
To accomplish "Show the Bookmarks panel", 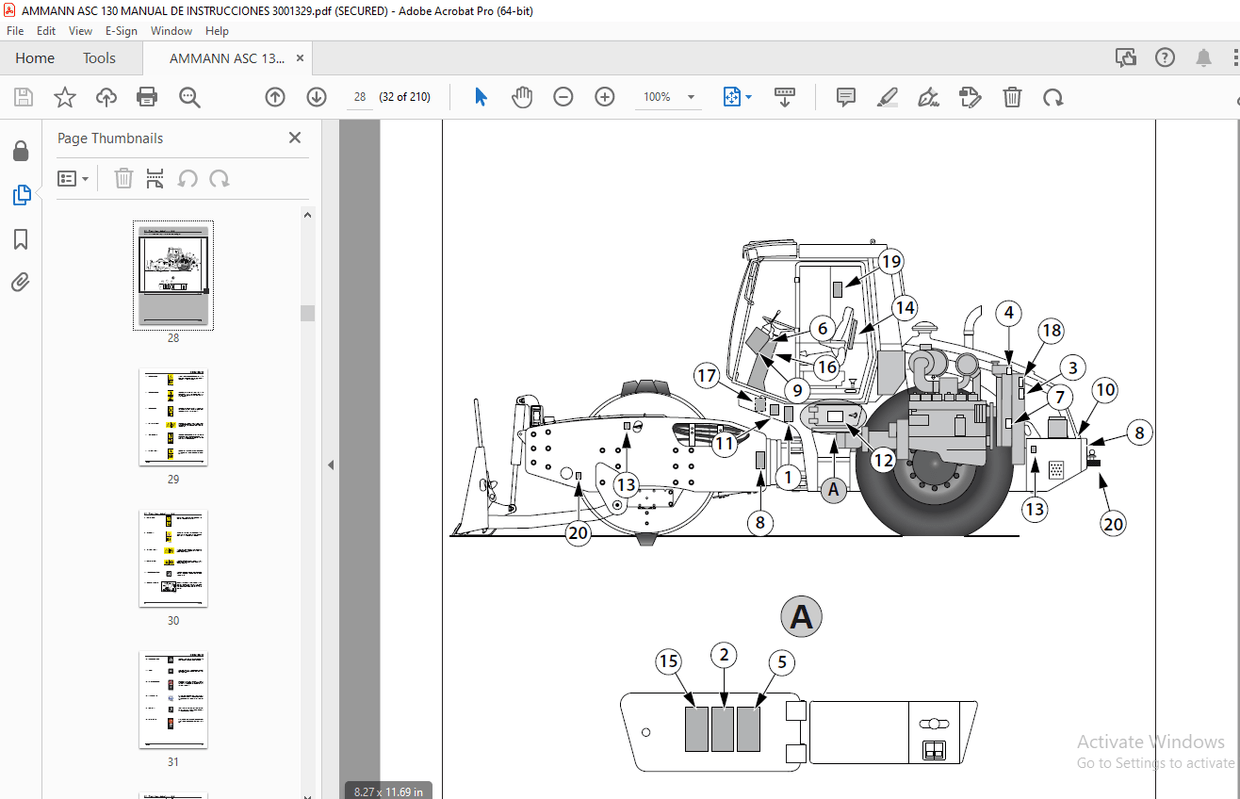I will click(22, 239).
